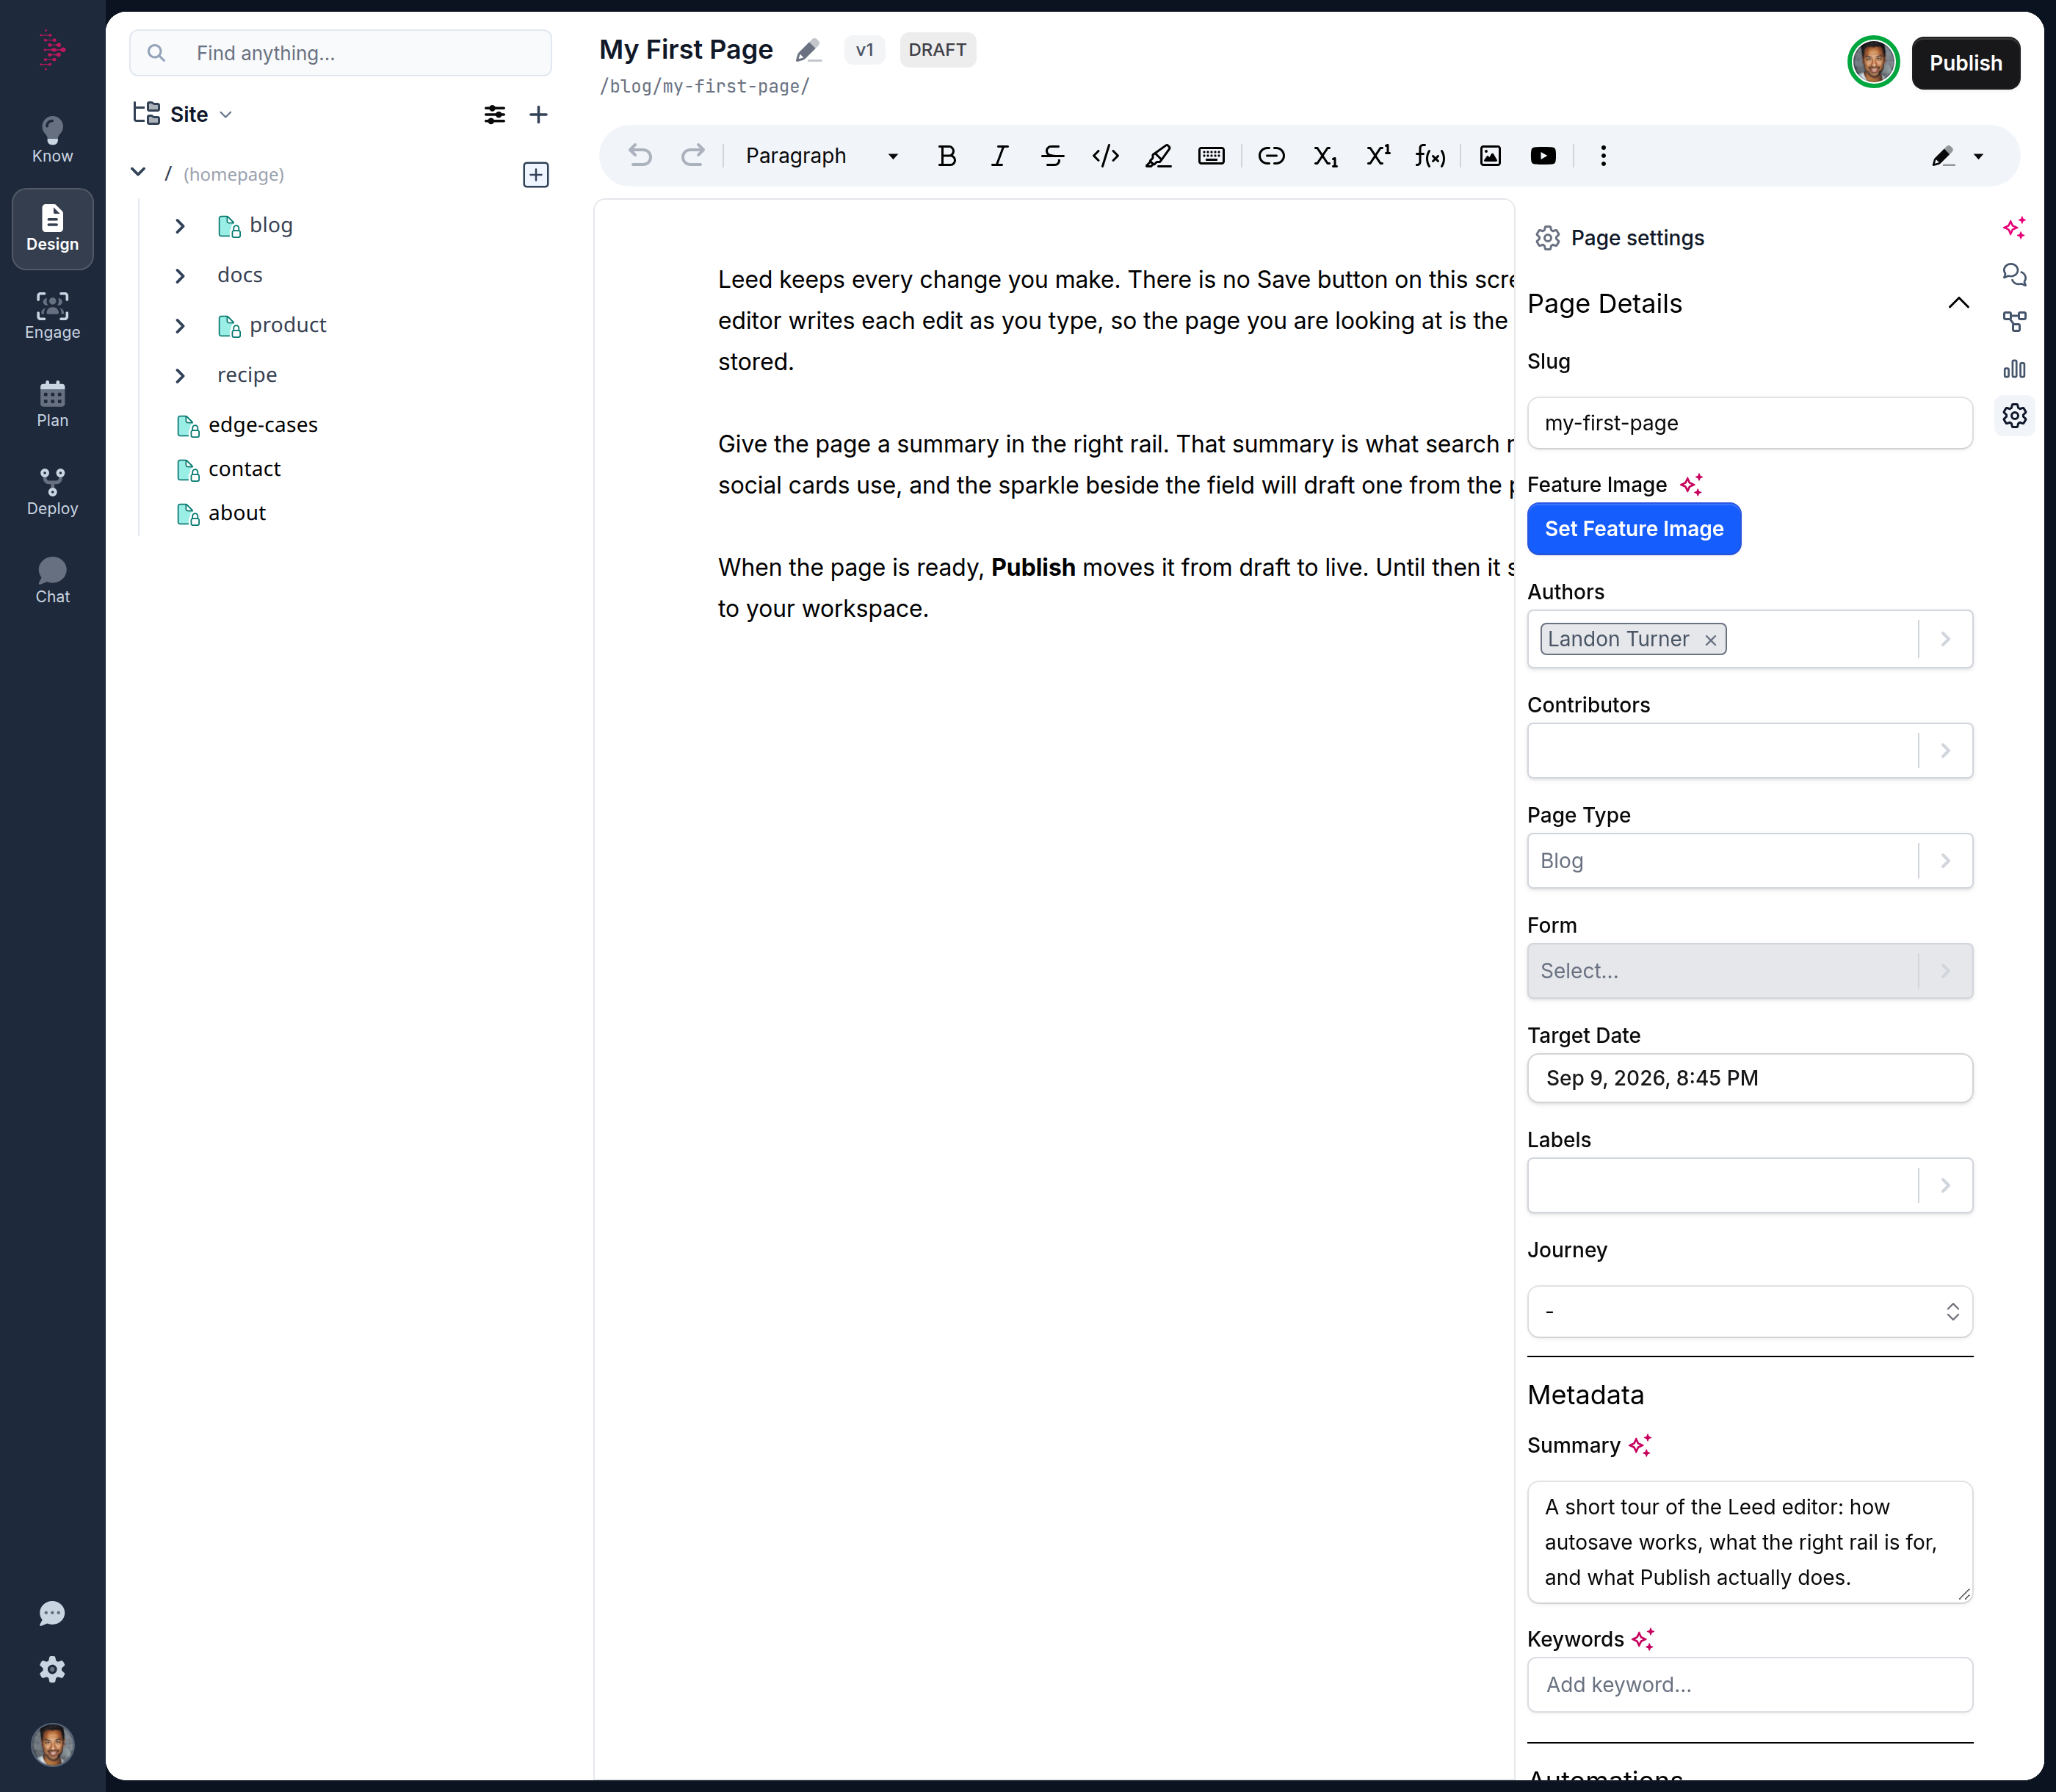Image resolution: width=2056 pixels, height=1792 pixels.
Task: Click the Find anything search field
Action: click(x=340, y=53)
